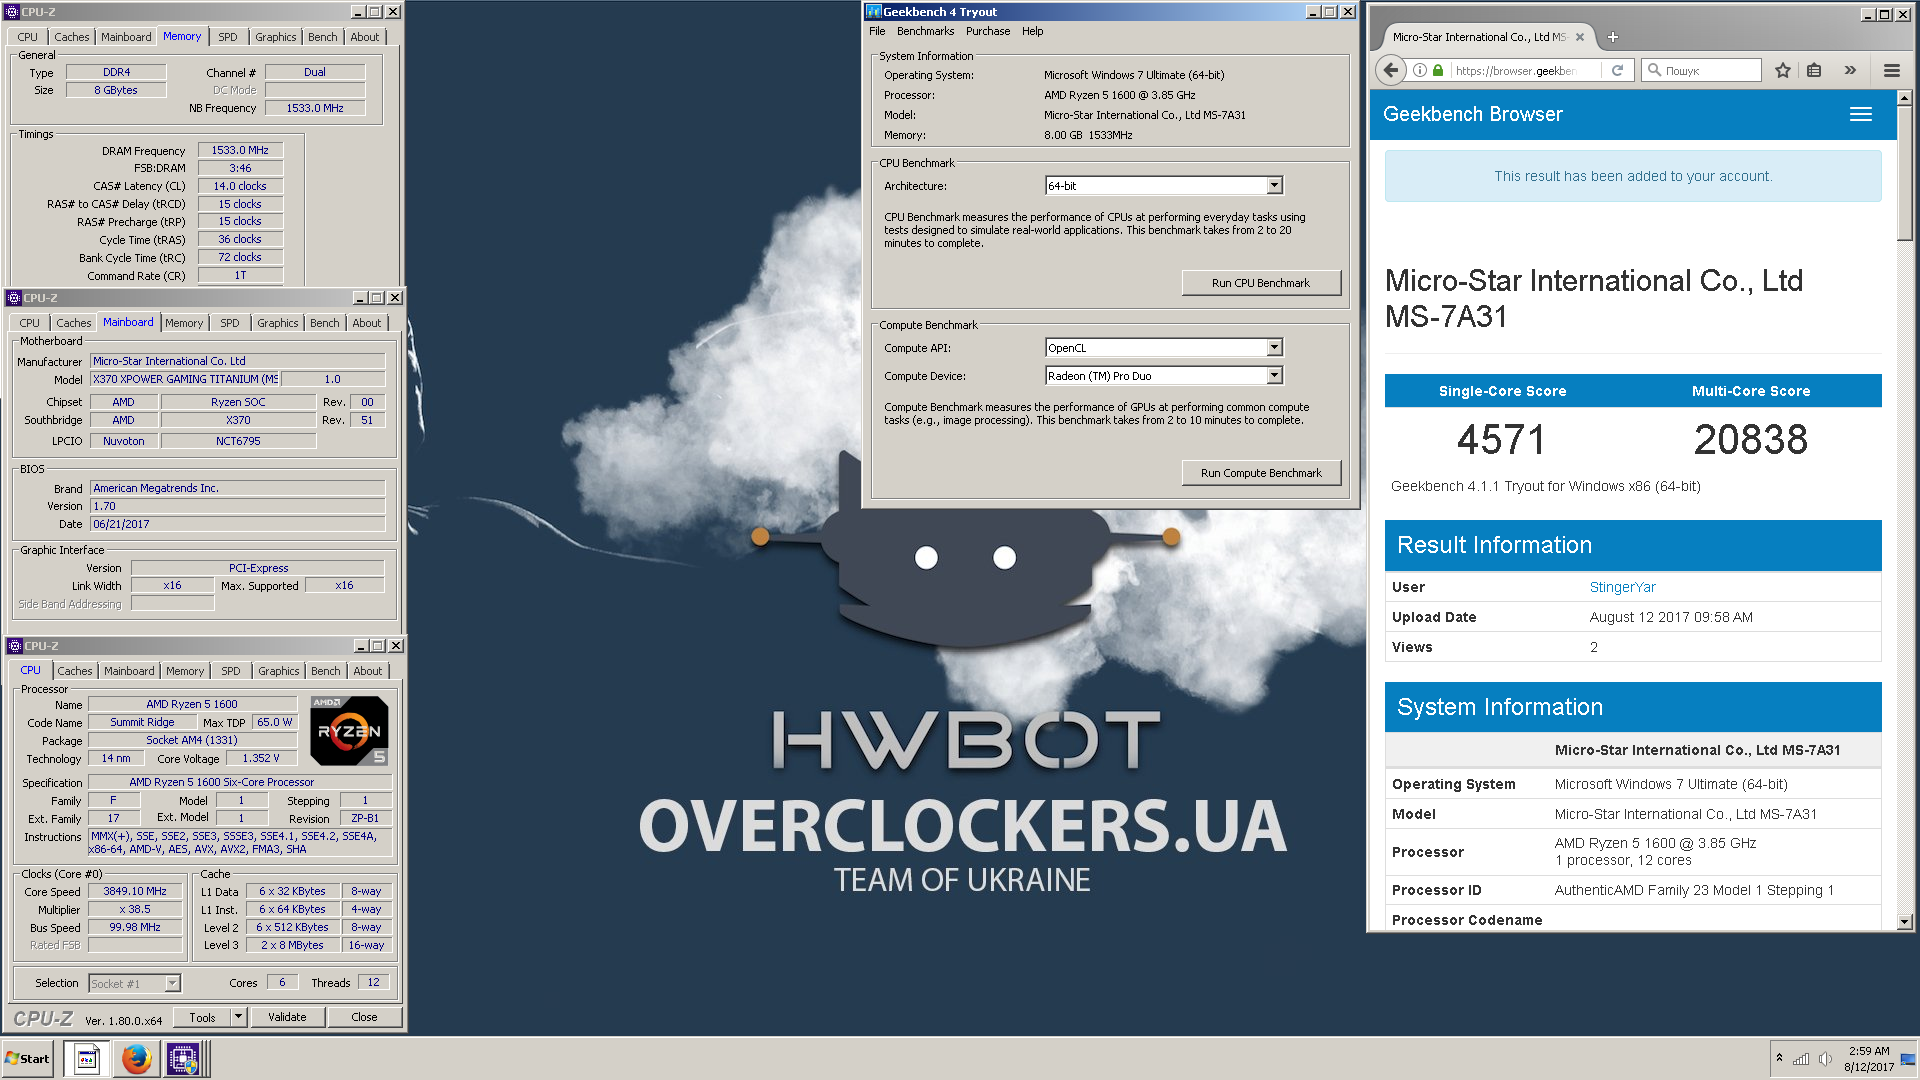This screenshot has width=1920, height=1080.
Task: Open the Help menu in Geekbench
Action: click(1032, 31)
